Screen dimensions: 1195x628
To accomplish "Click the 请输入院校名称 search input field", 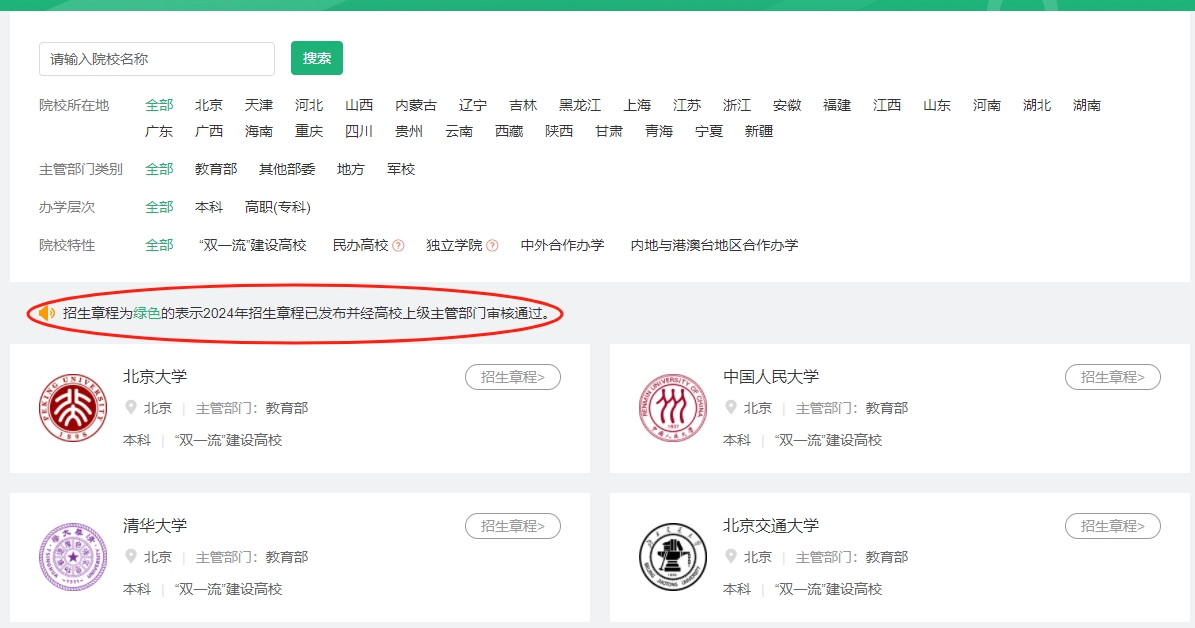I will [156, 58].
